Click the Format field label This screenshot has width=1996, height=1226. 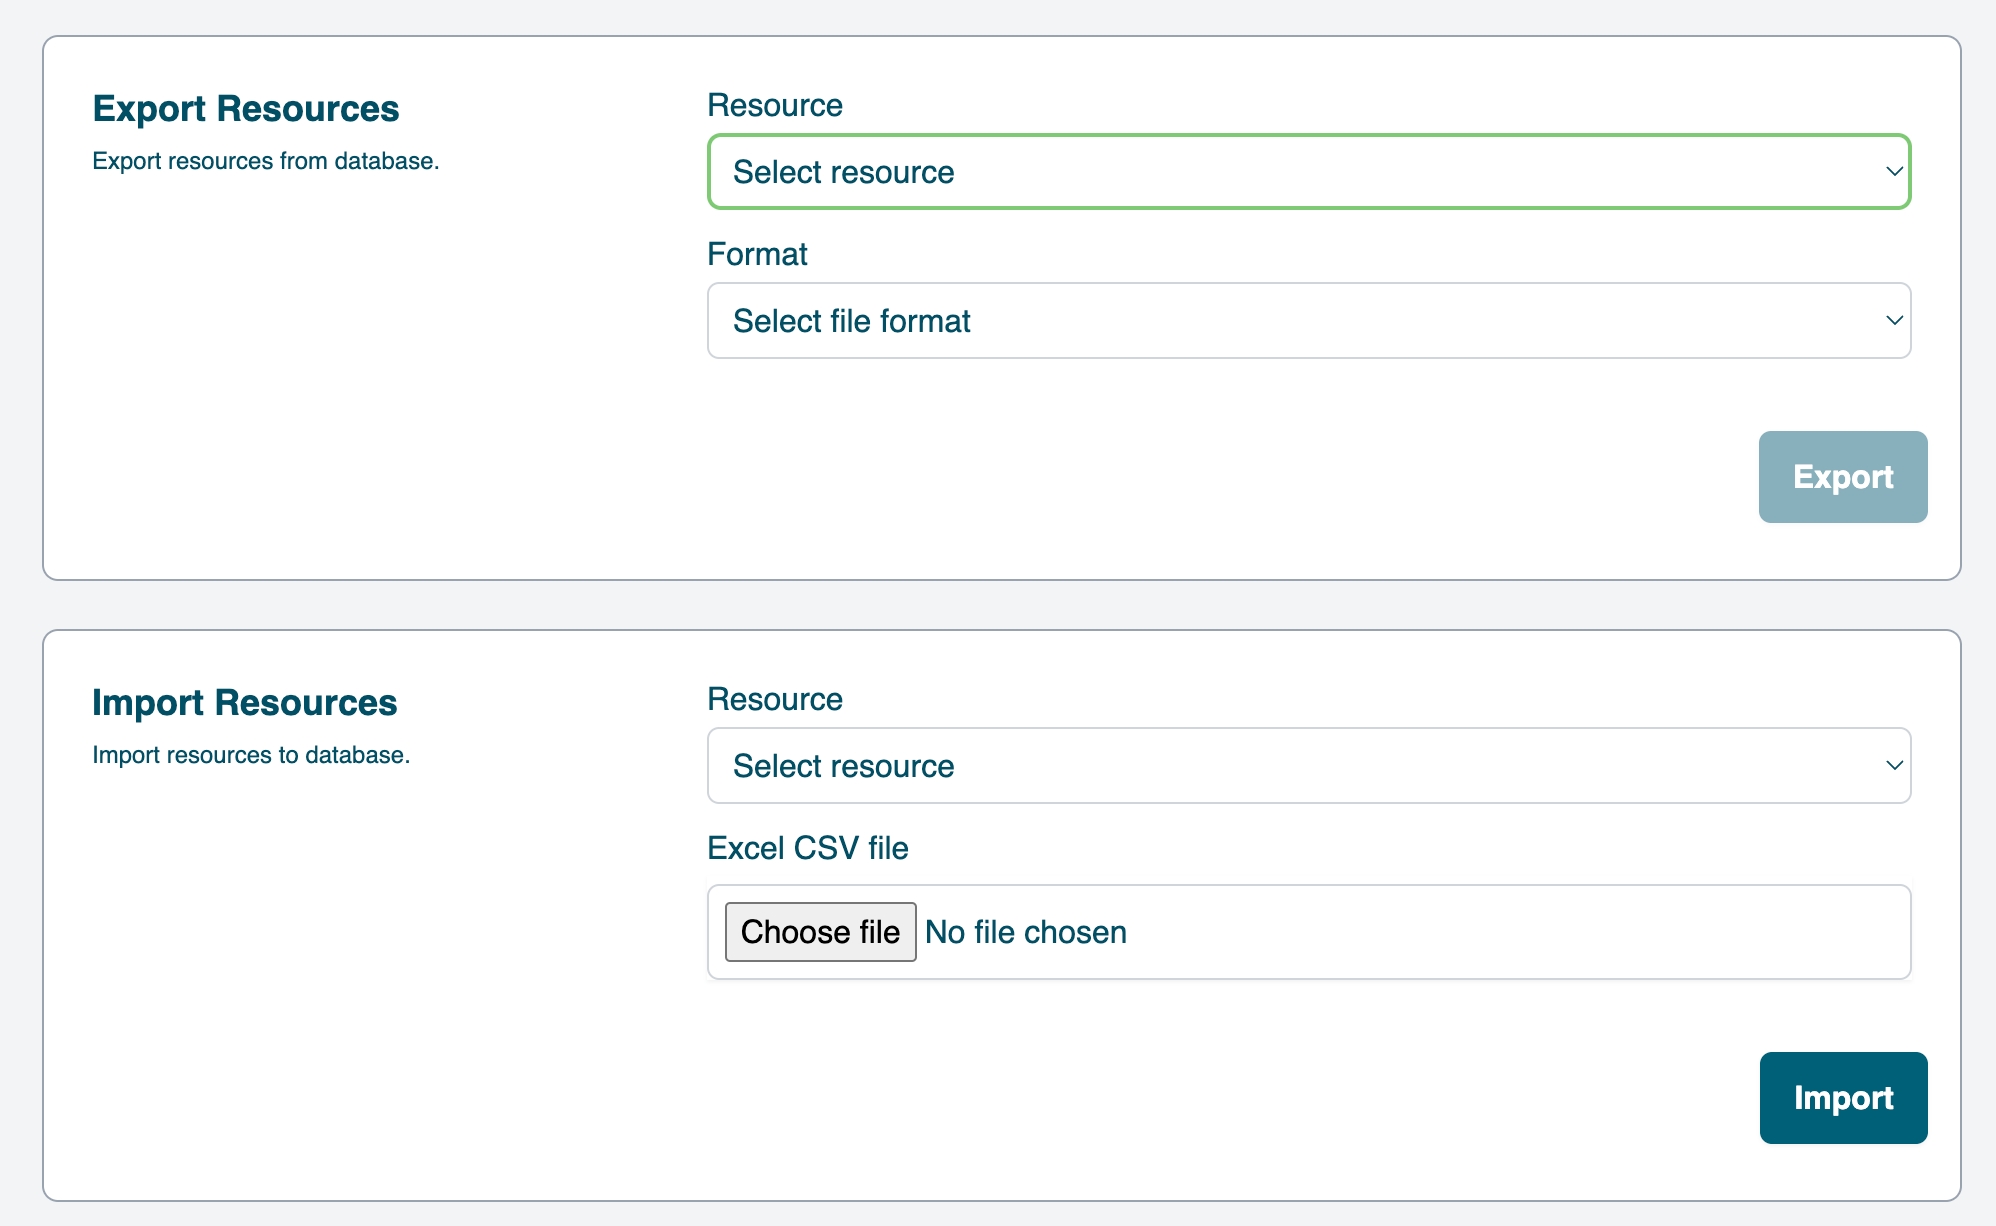757,254
